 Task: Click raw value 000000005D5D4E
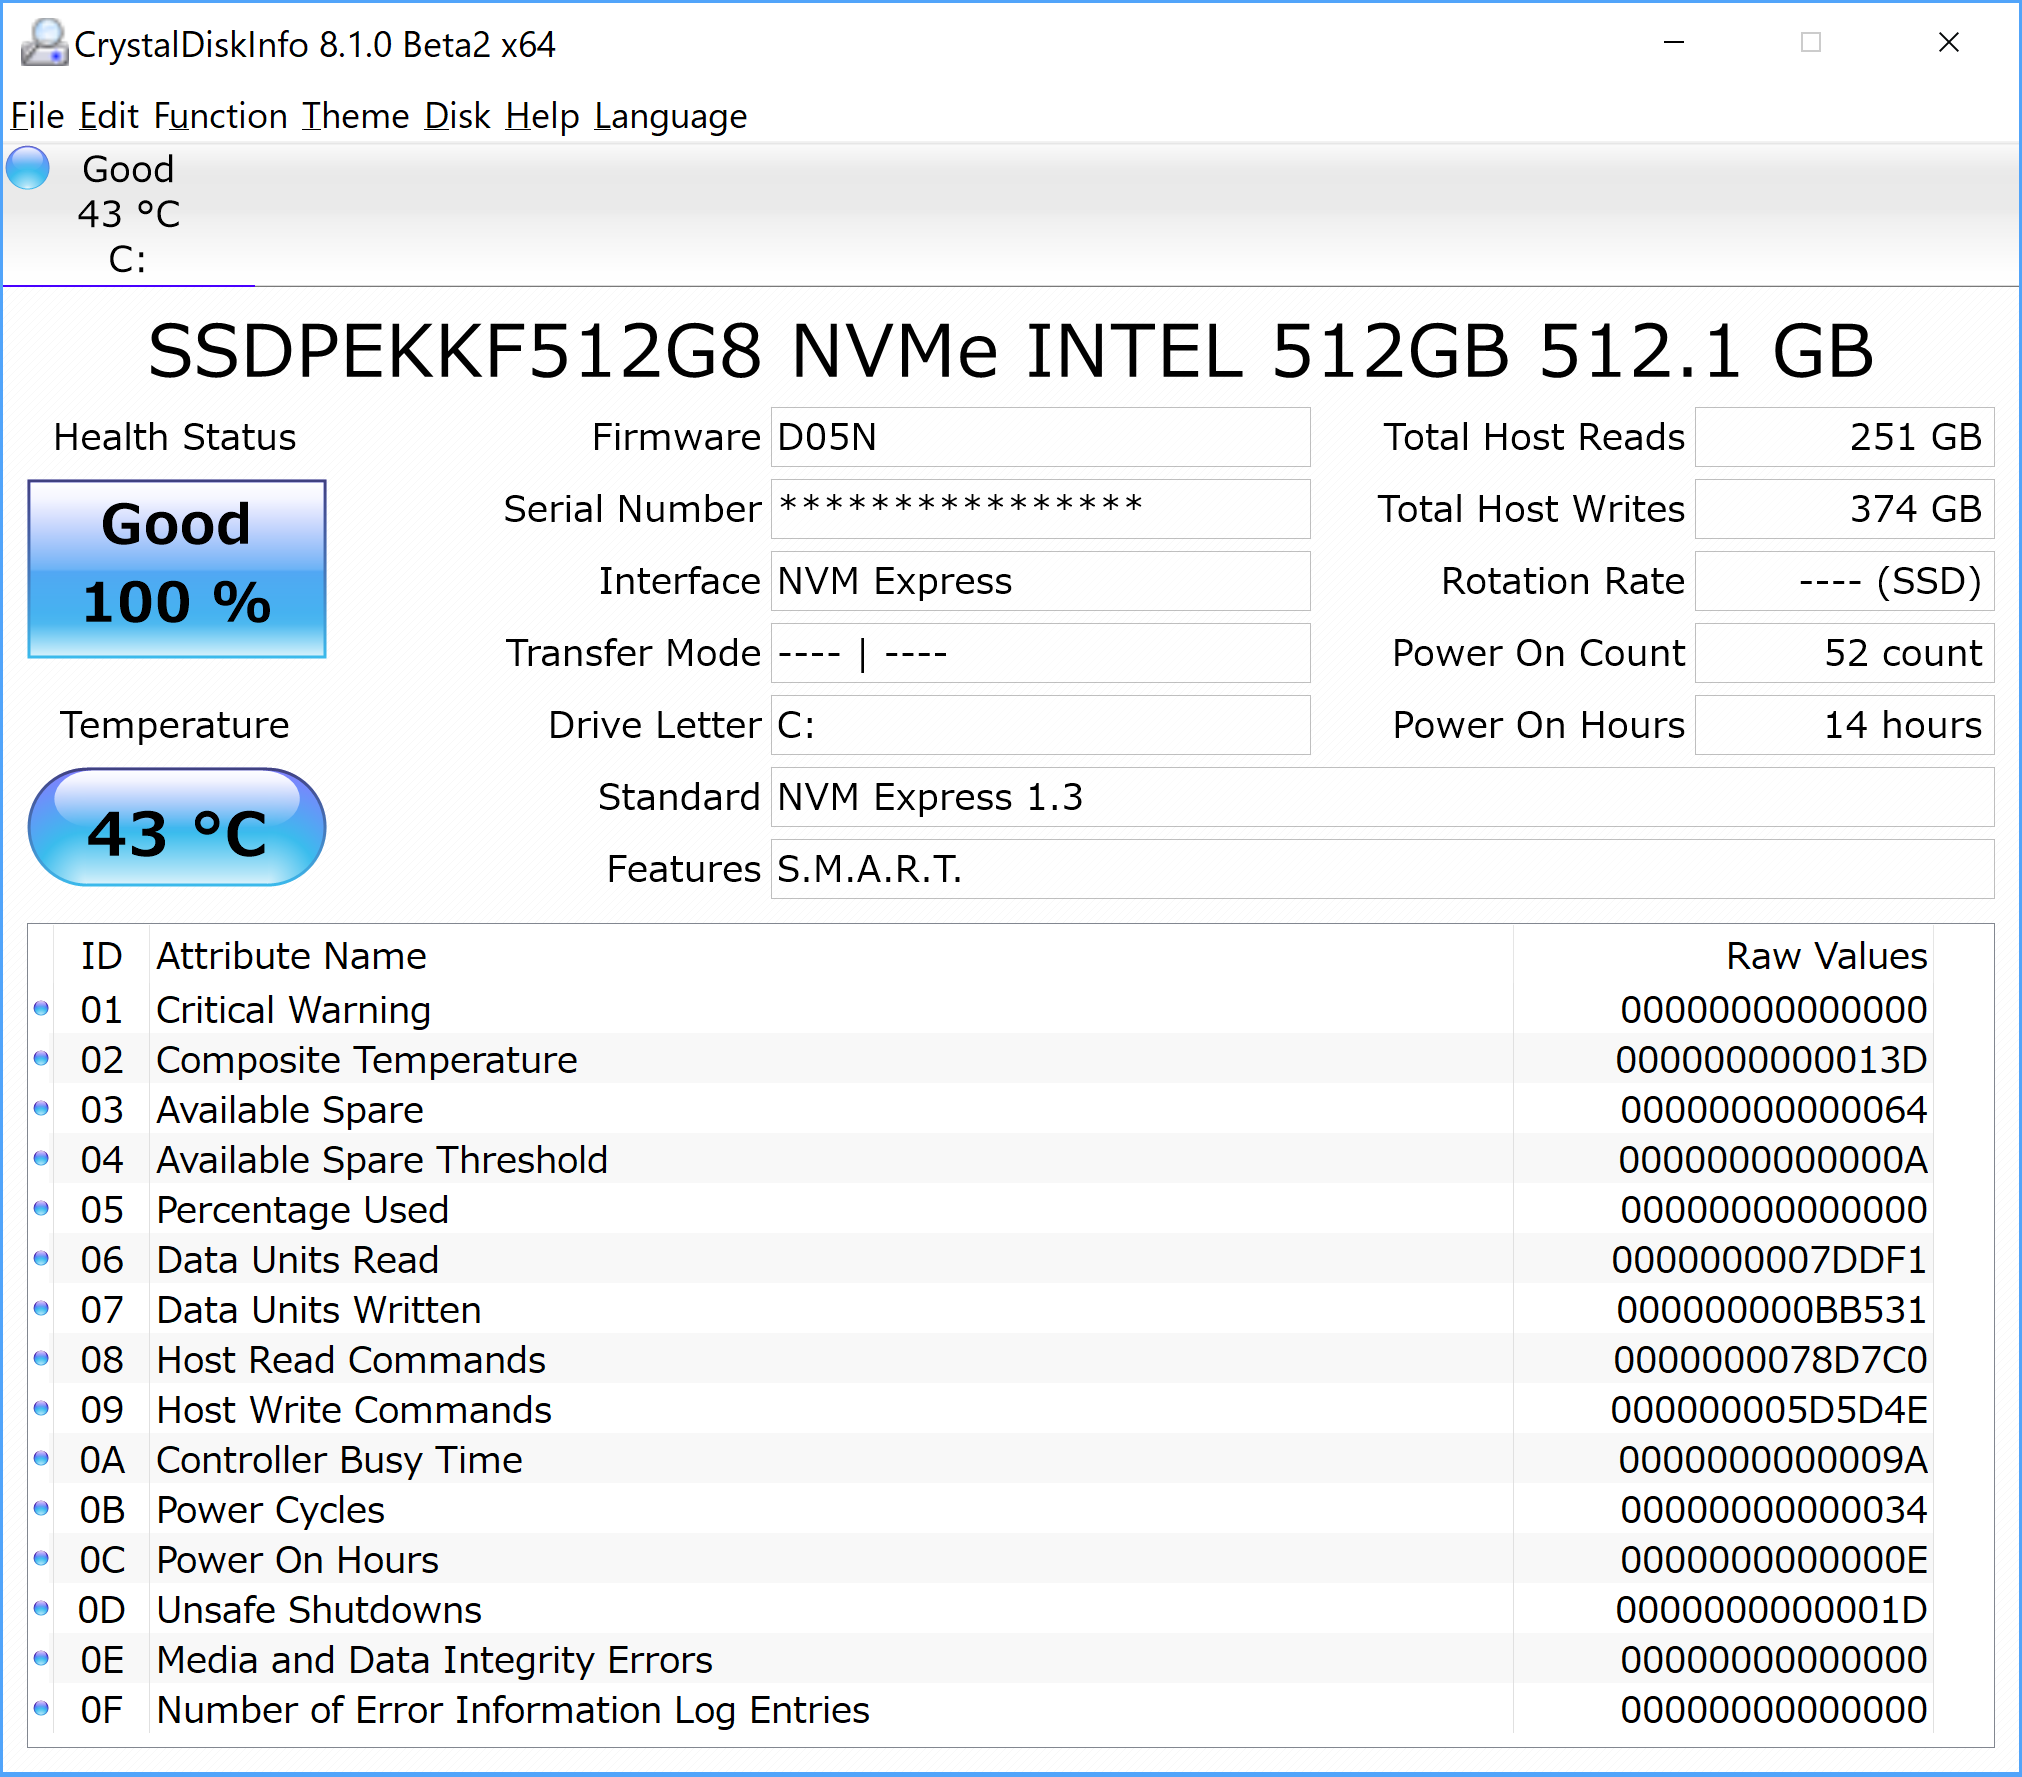[1768, 1410]
